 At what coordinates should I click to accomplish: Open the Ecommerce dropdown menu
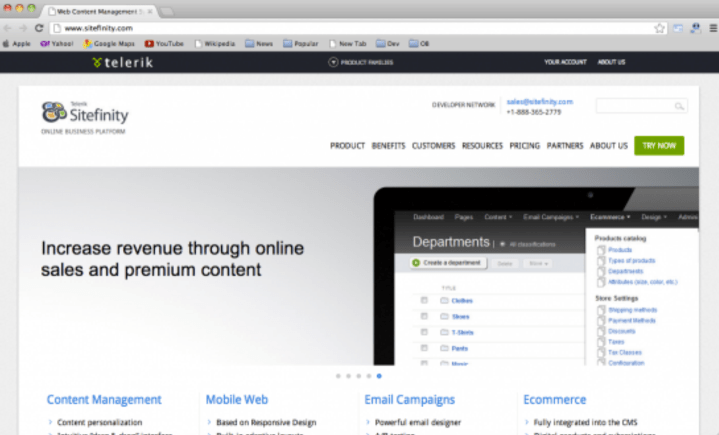point(610,217)
